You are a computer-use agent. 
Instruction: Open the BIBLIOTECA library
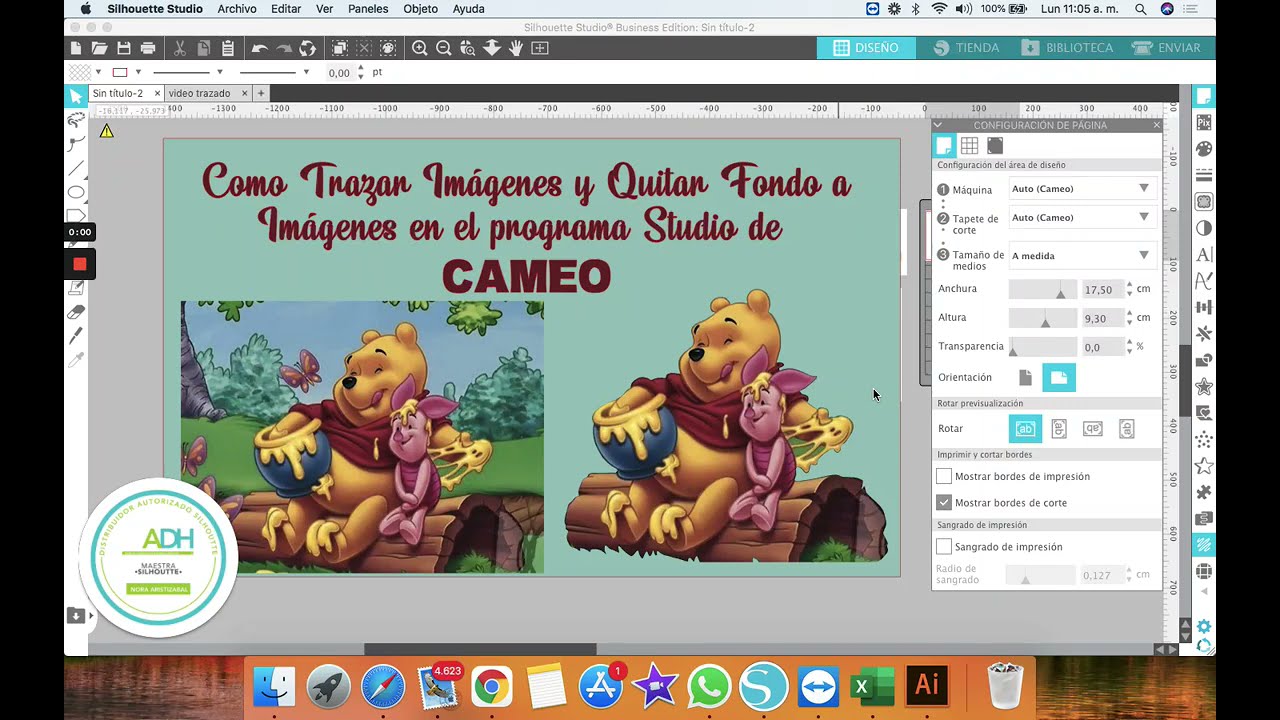[1067, 47]
